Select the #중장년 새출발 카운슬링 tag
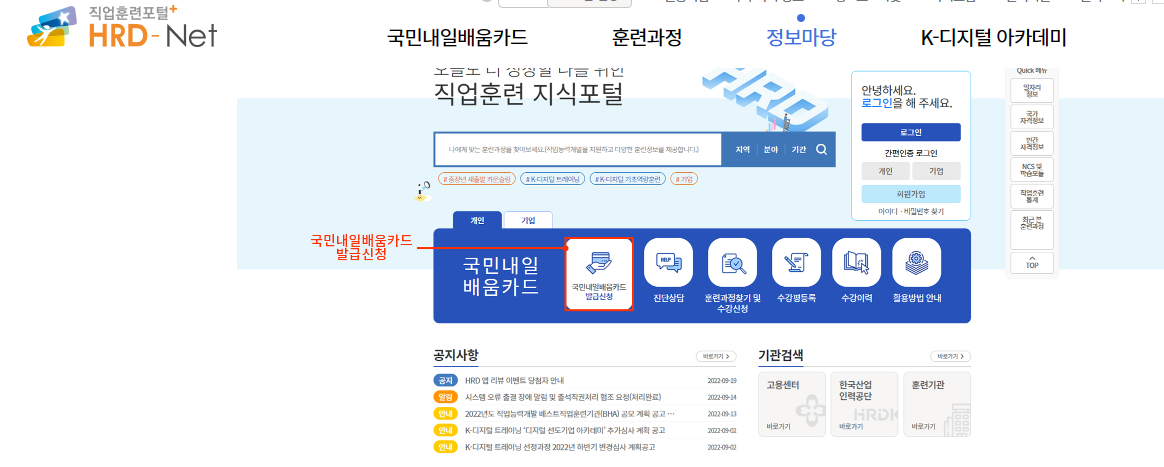The height and width of the screenshot is (467, 1164). coord(475,179)
